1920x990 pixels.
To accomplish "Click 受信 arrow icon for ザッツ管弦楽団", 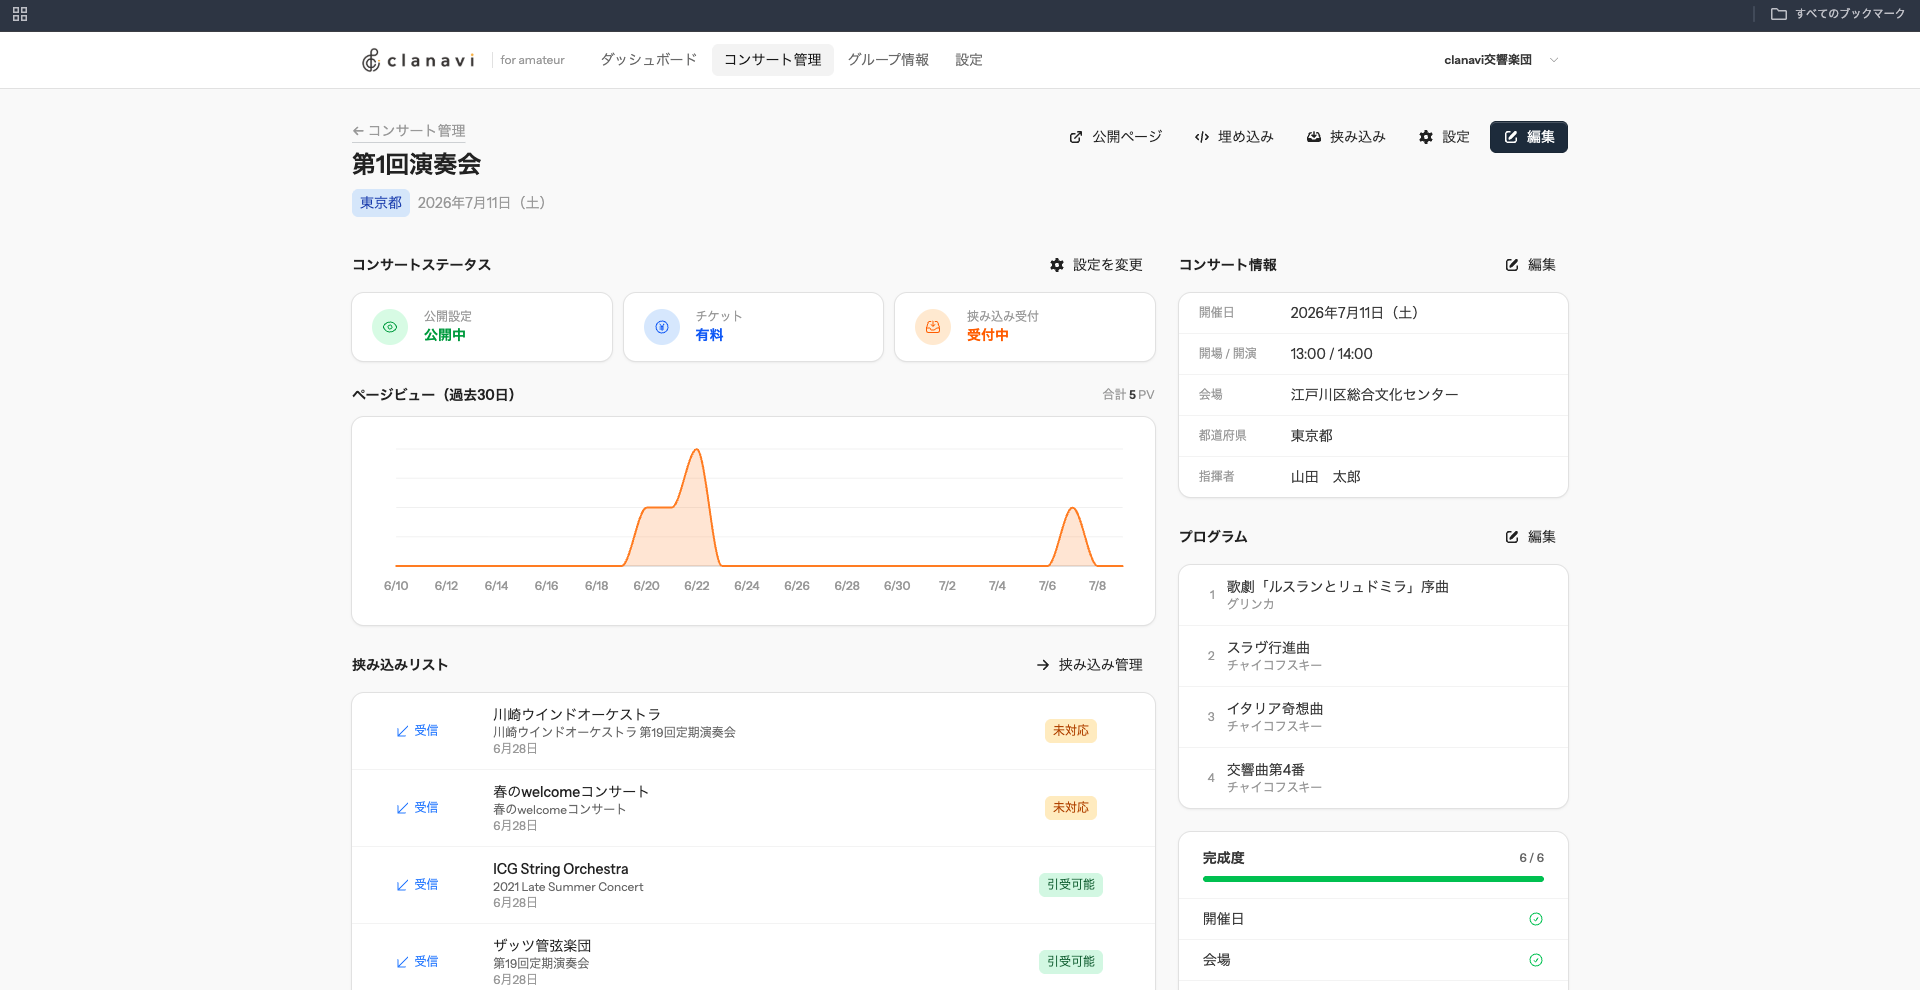I will click(402, 962).
